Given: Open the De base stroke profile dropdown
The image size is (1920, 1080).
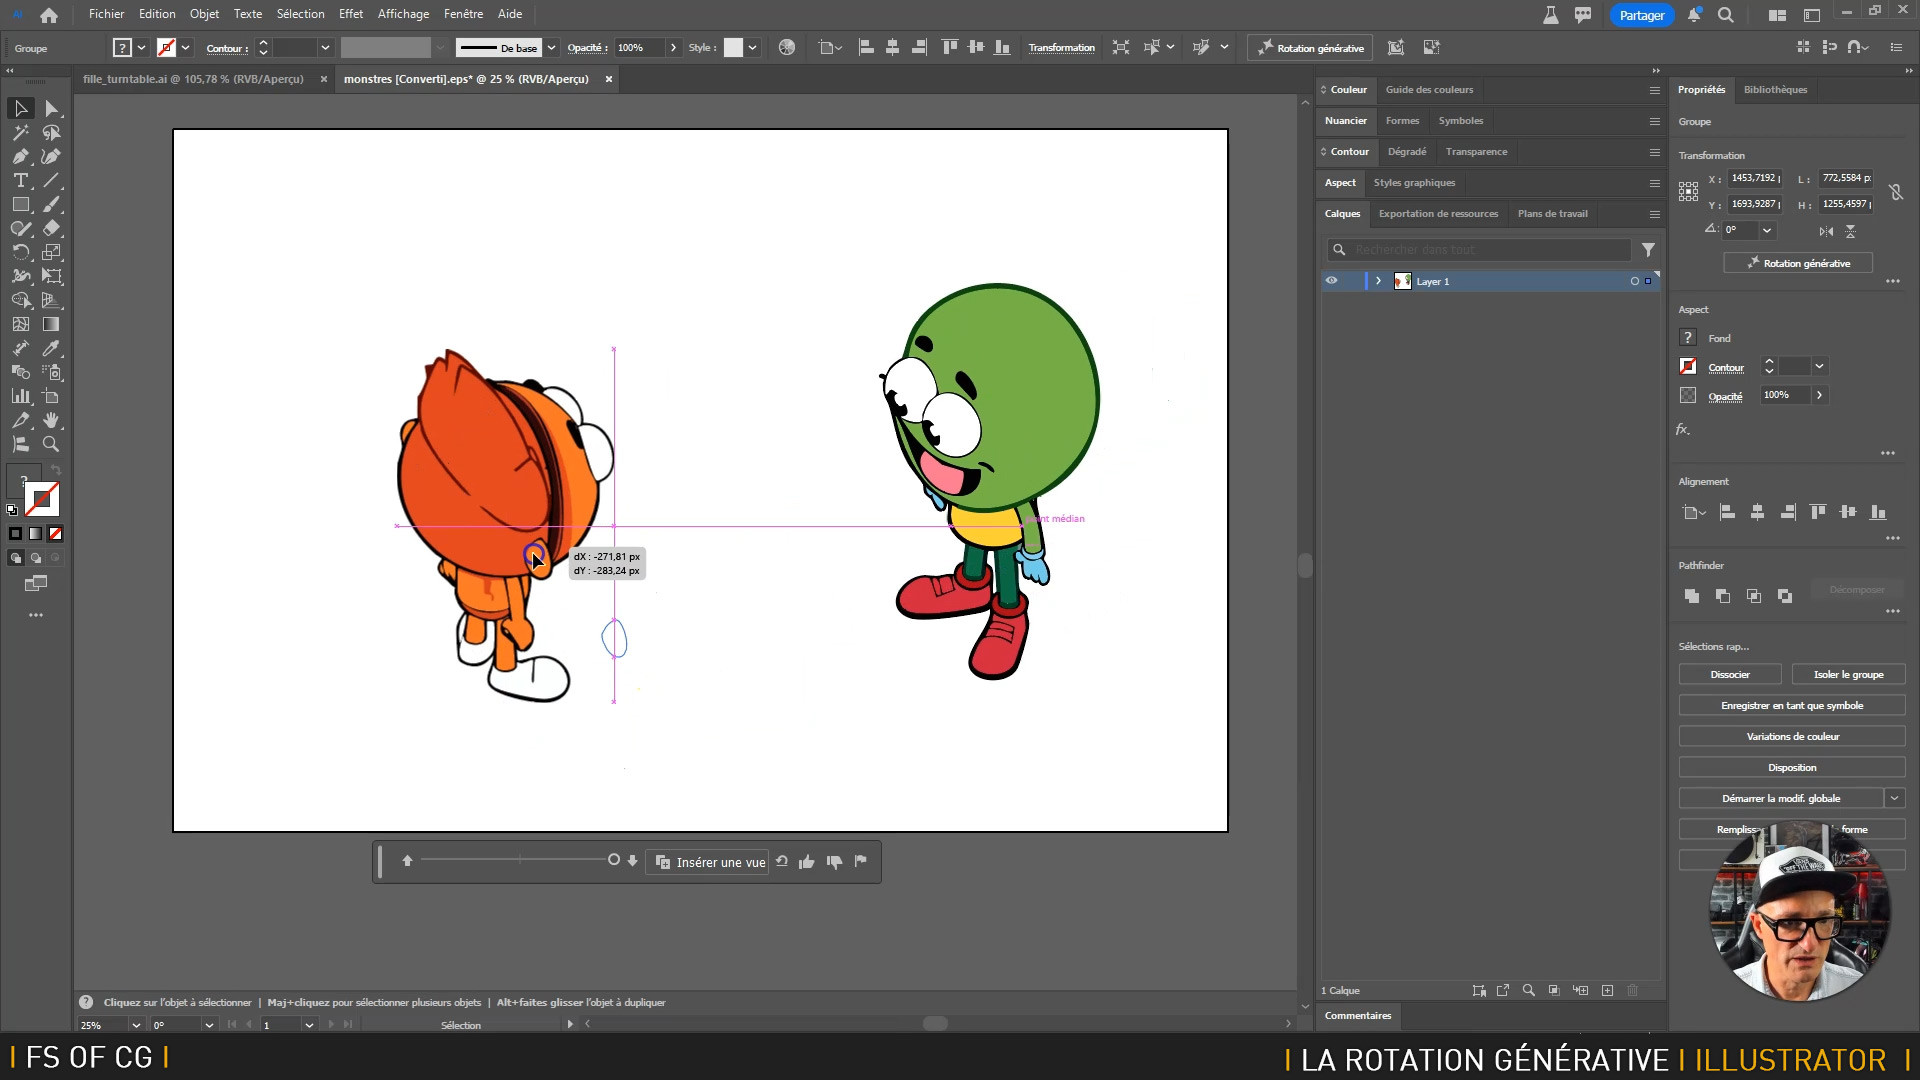Looking at the screenshot, I should pyautogui.click(x=551, y=47).
